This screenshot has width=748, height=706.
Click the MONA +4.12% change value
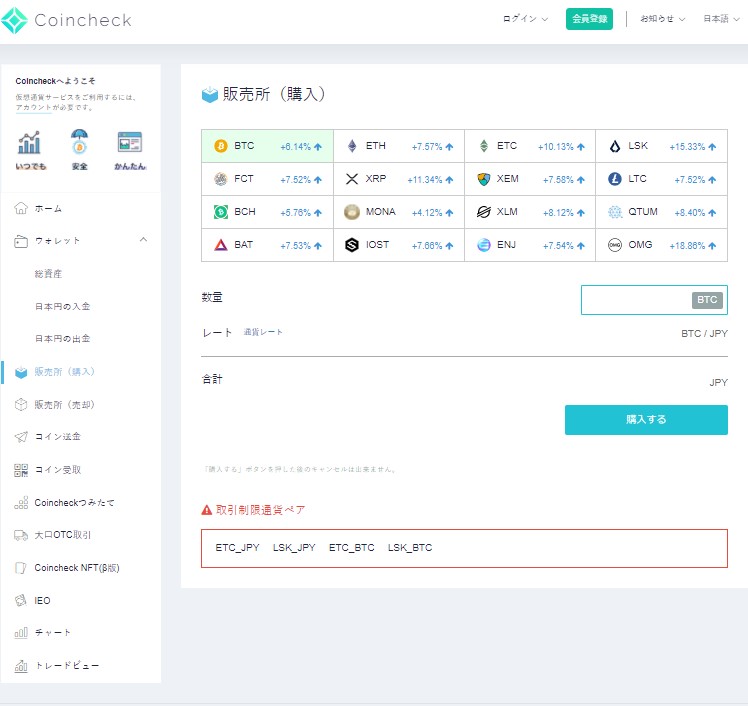point(427,213)
